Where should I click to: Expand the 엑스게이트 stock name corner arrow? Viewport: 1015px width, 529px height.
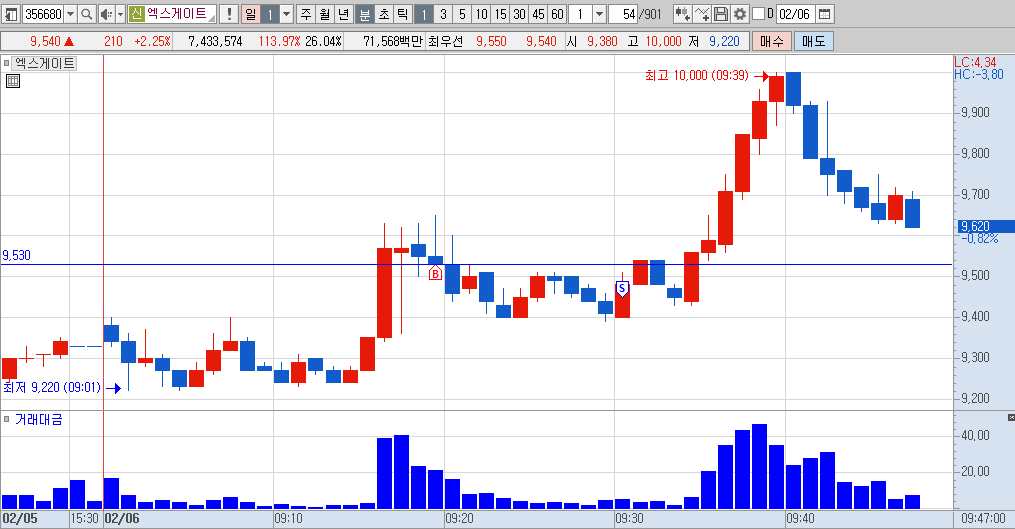pos(212,18)
